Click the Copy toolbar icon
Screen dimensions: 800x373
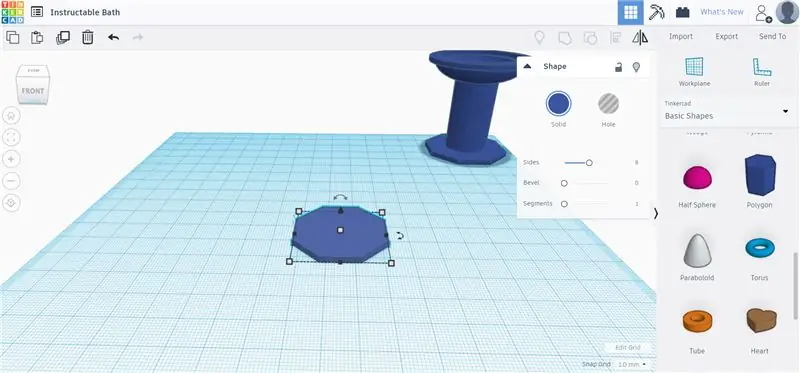pyautogui.click(x=13, y=37)
